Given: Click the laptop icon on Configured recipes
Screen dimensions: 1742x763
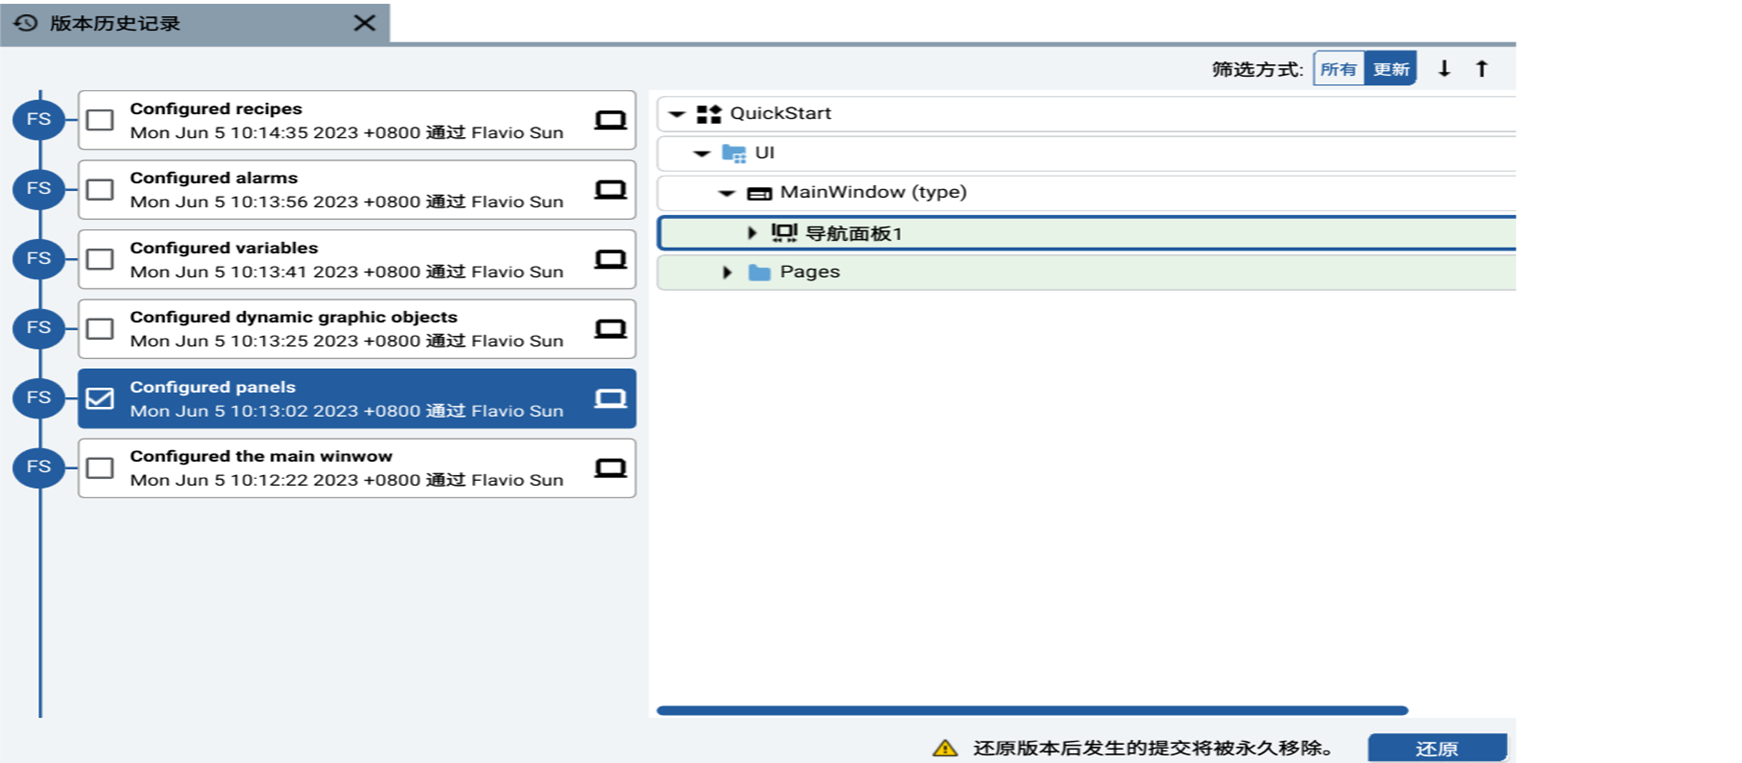Looking at the screenshot, I should point(610,120).
